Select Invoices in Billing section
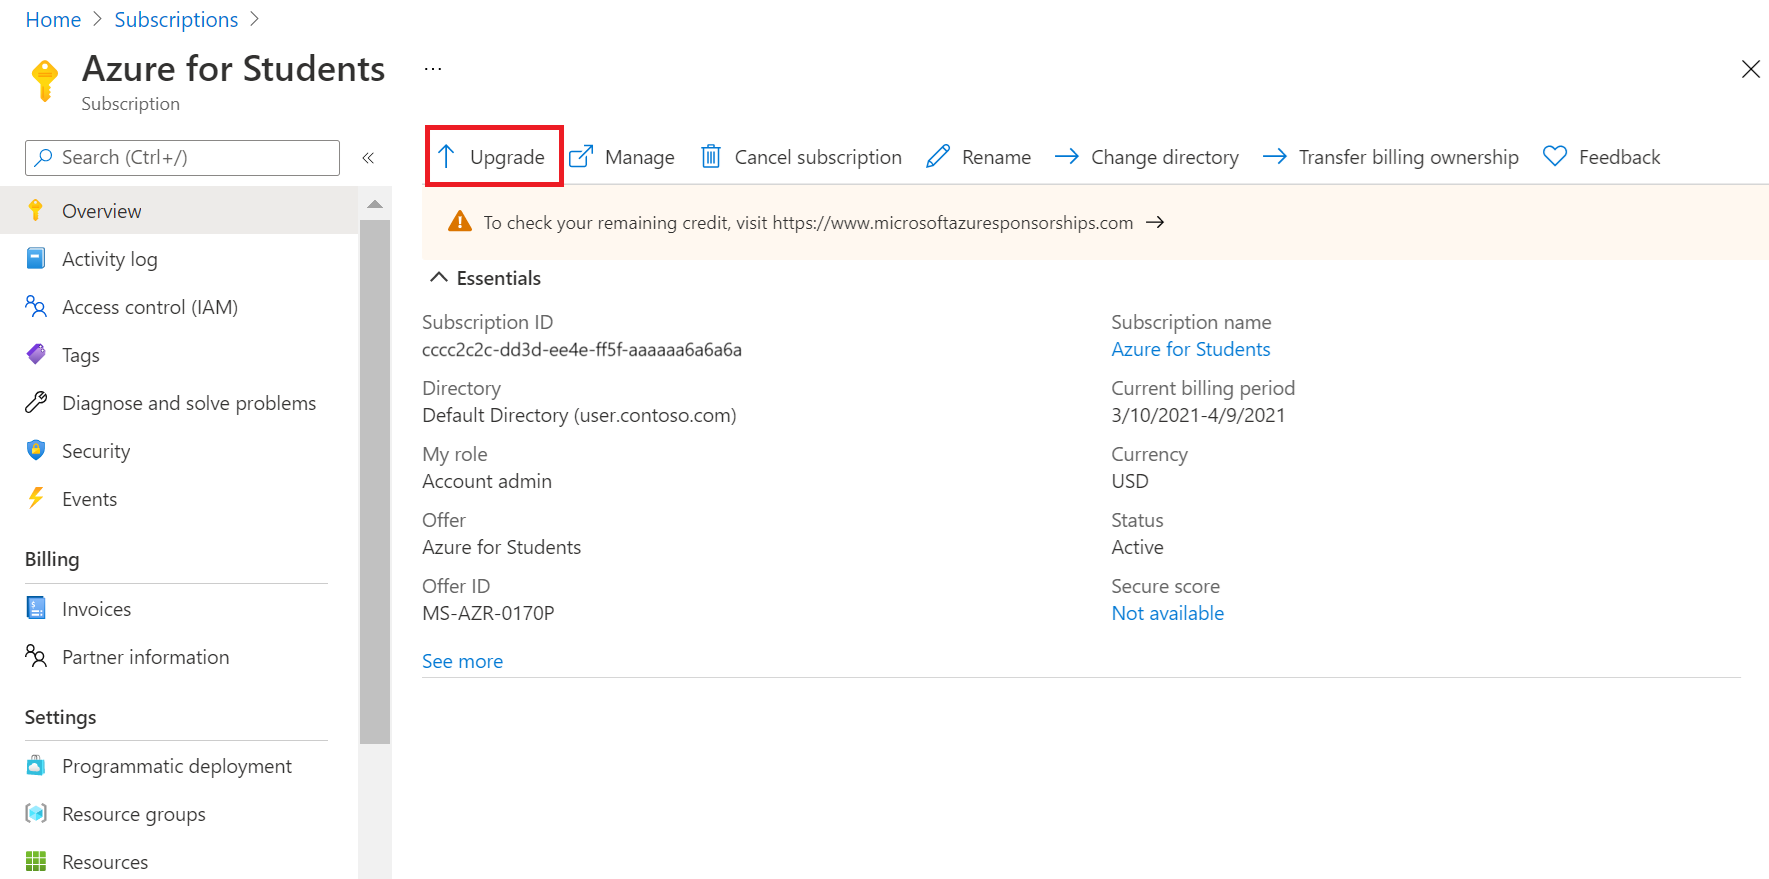Screen dimensions: 1769x879 coord(96,609)
